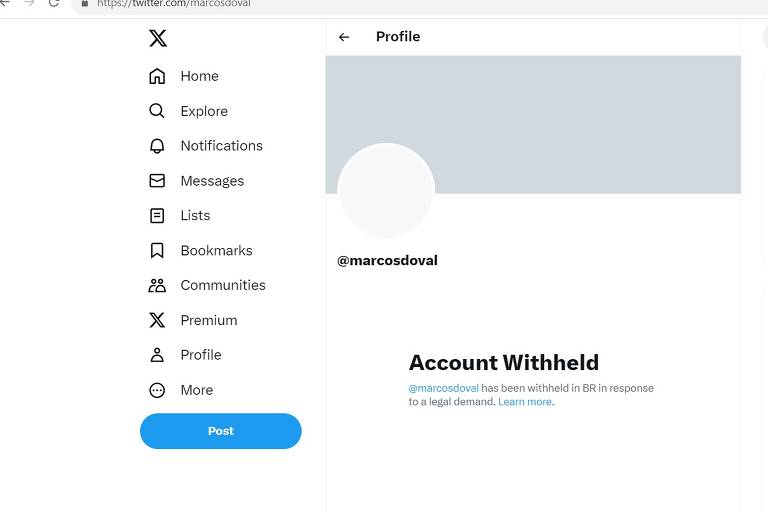Open the Notifications menu label
Viewport: 768px width, 512px height.
[x=221, y=146]
